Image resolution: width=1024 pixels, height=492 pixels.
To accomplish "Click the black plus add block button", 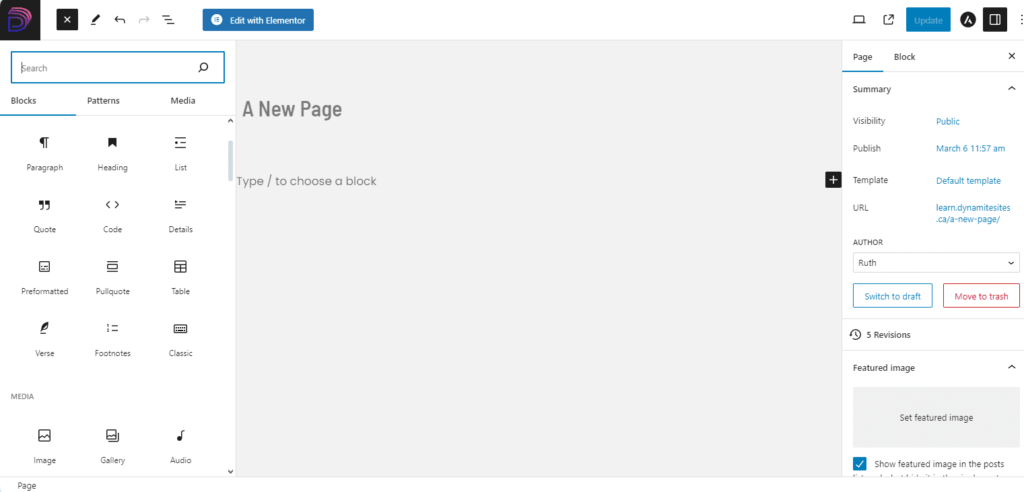I will [833, 179].
